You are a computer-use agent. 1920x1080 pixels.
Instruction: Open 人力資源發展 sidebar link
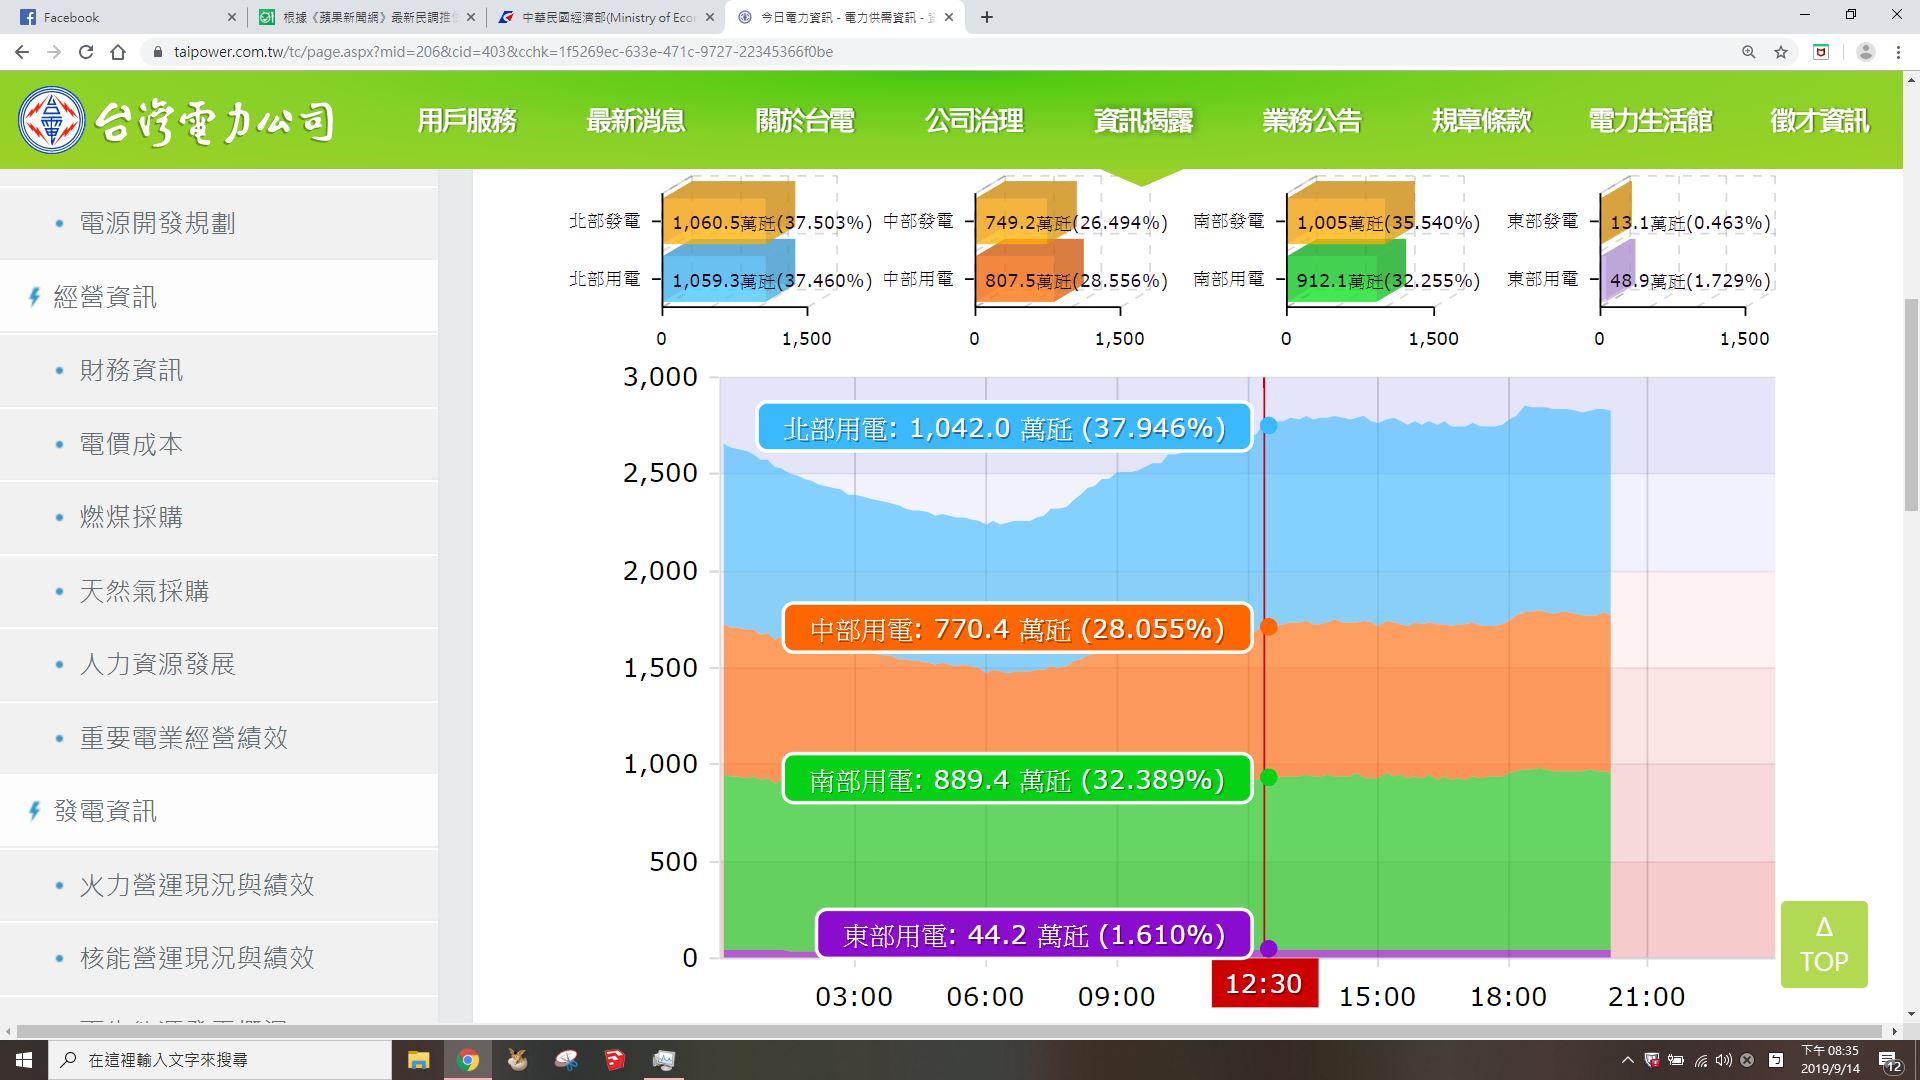[218, 664]
